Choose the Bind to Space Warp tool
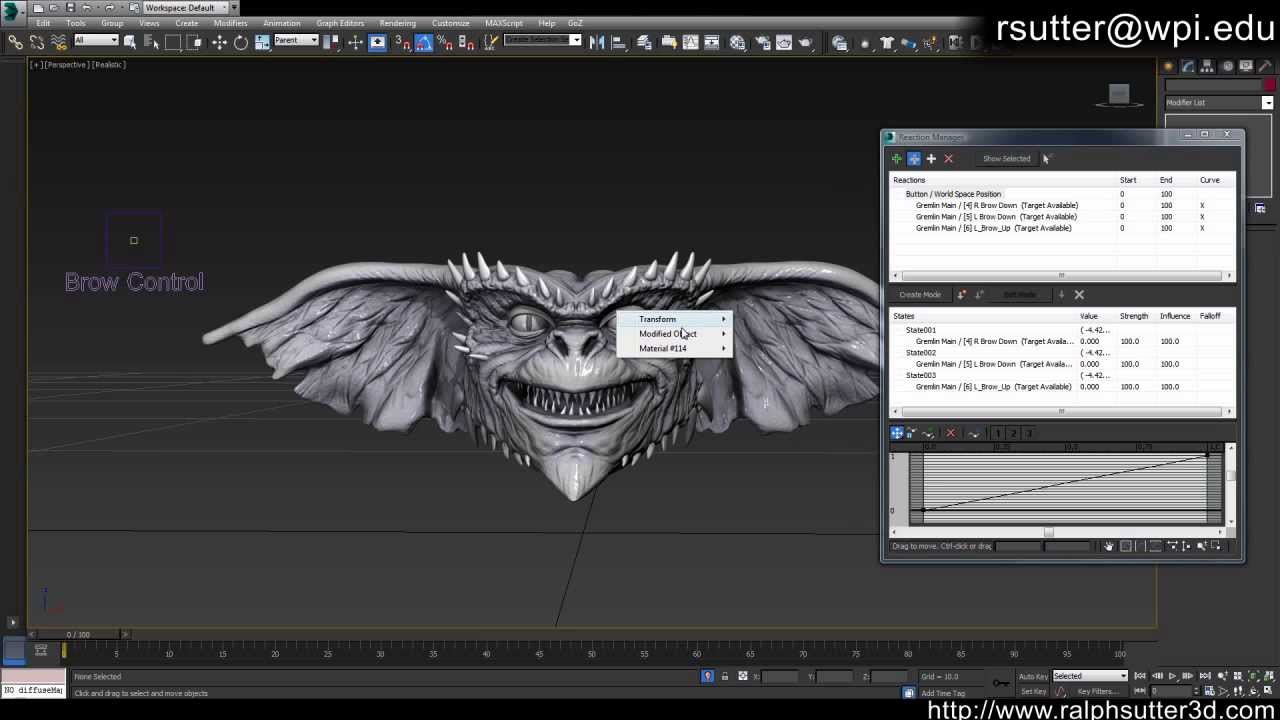 point(58,42)
